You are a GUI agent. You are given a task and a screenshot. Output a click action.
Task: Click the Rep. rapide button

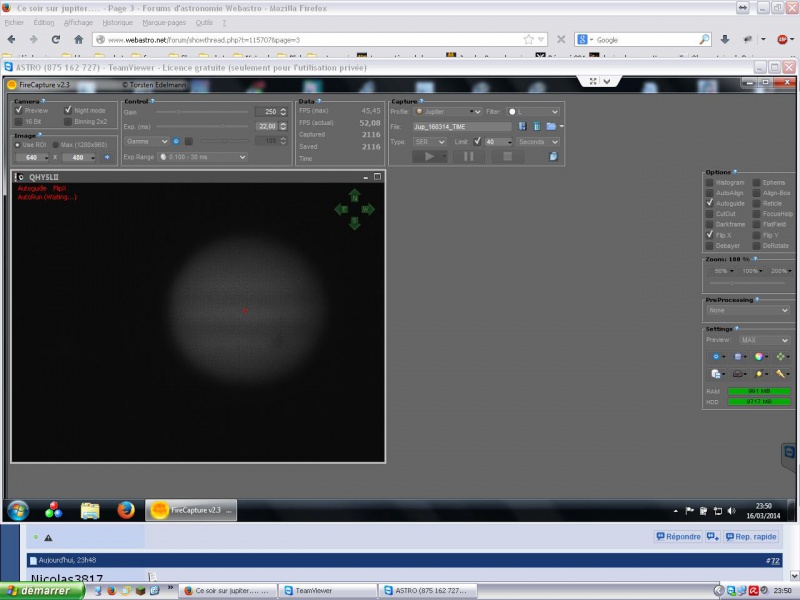coord(751,536)
